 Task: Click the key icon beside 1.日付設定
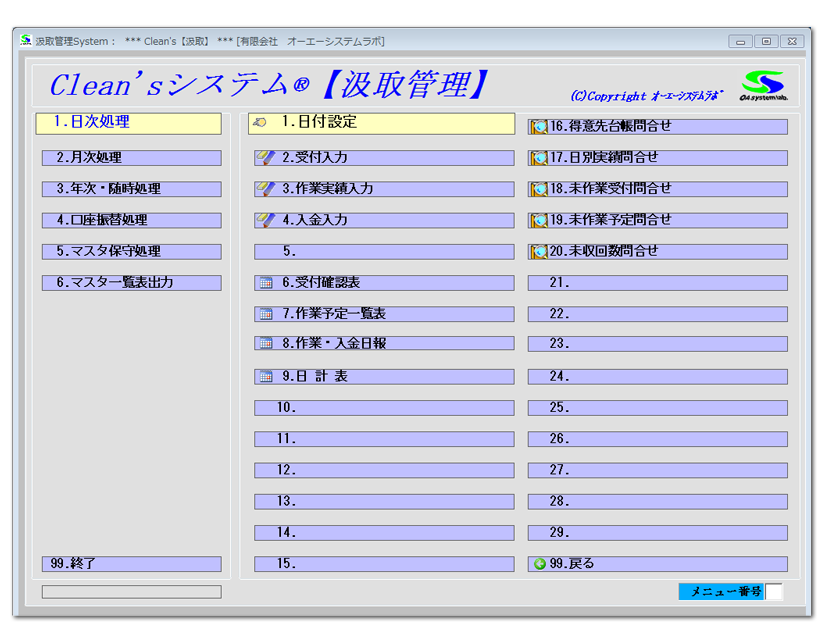(260, 122)
